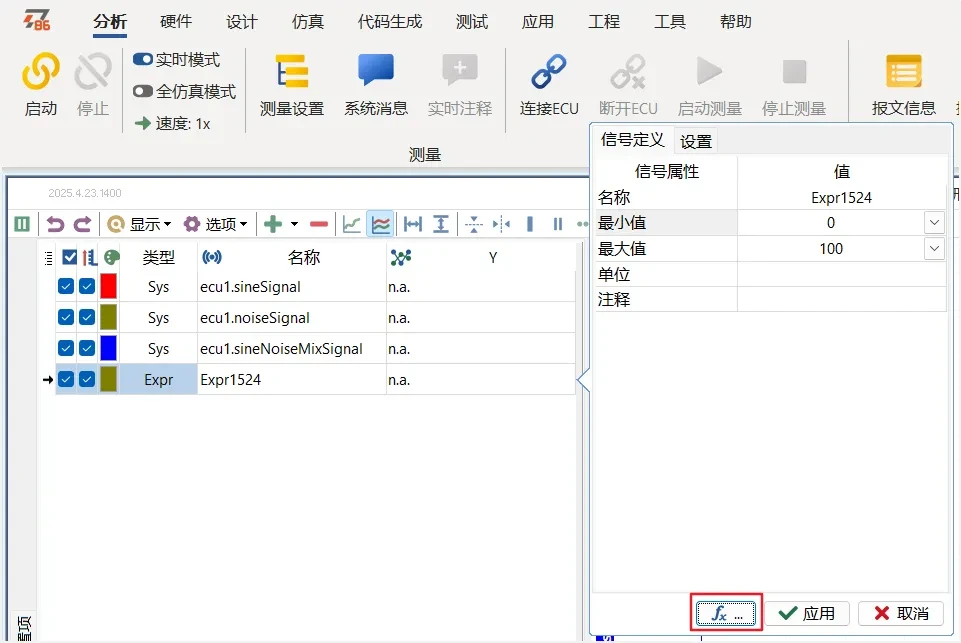The height and width of the screenshot is (643, 961).
Task: Click the 启动 start icon
Action: [41, 73]
